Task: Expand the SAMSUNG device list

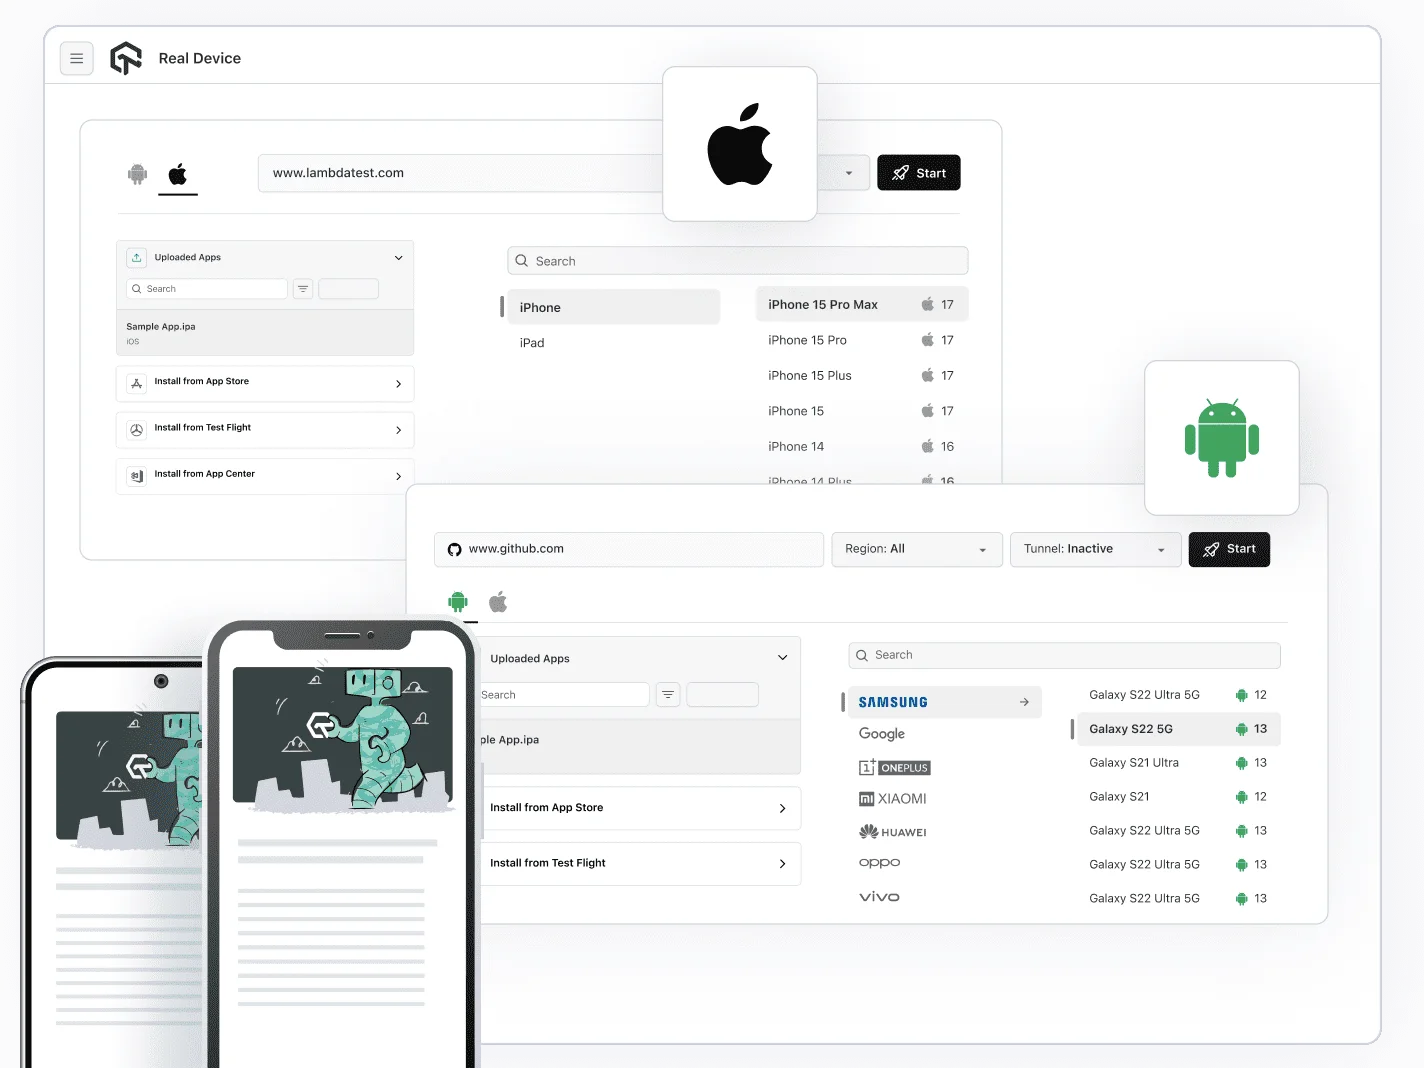Action: [1022, 702]
